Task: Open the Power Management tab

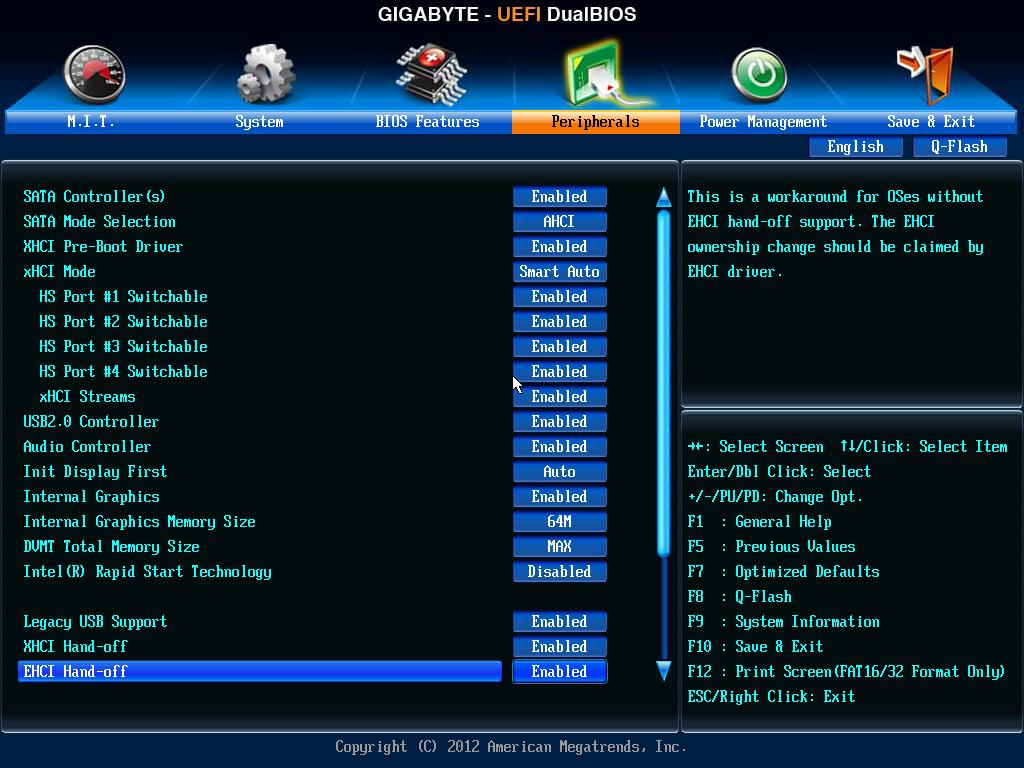Action: click(763, 121)
